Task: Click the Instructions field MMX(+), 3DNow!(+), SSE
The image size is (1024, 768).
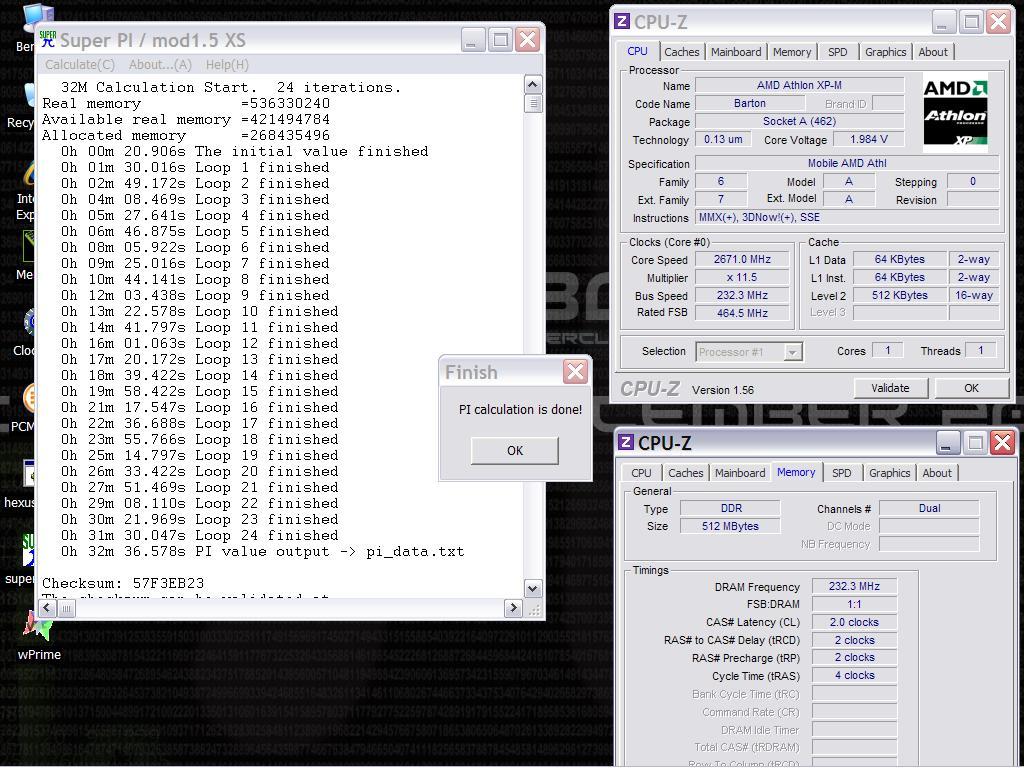Action: click(x=847, y=217)
